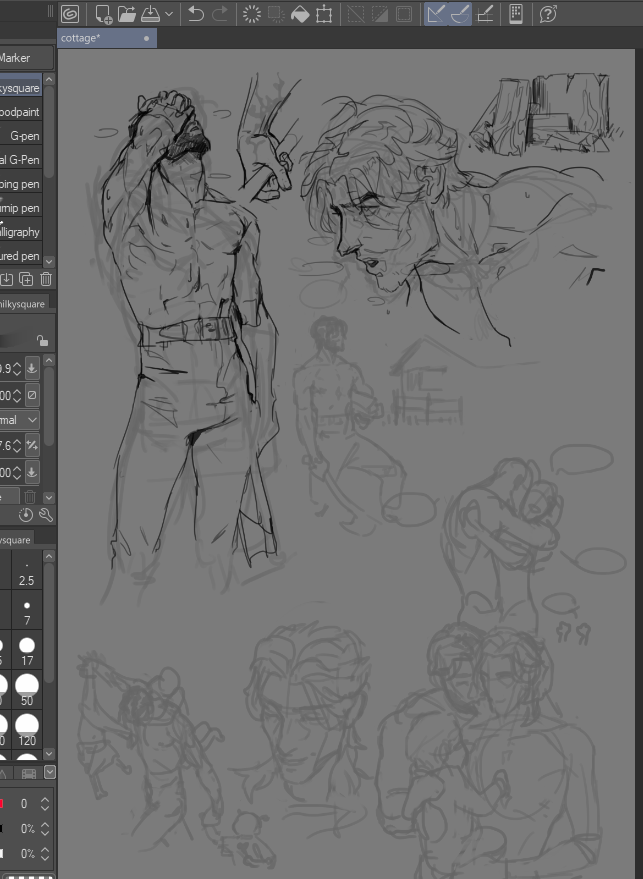Click the smartphone connect icon
The image size is (643, 879).
pos(516,14)
